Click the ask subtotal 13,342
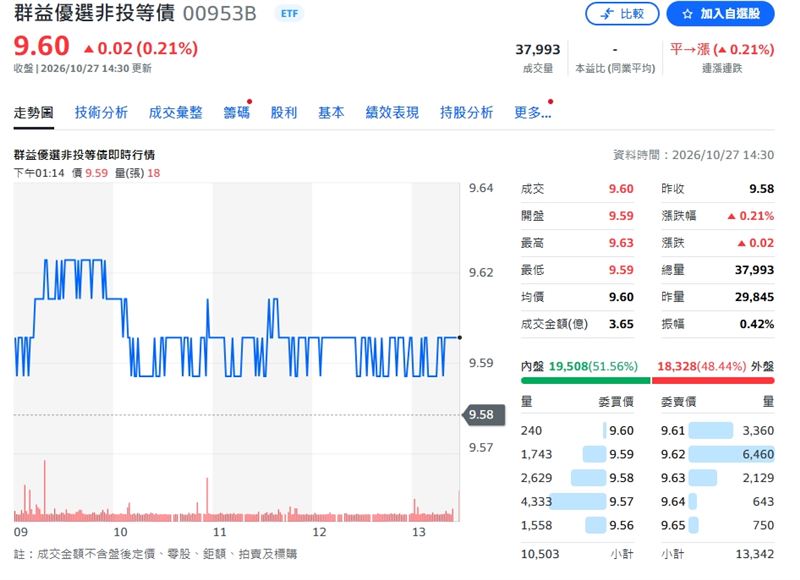This screenshot has height=580, width=800. [755, 554]
